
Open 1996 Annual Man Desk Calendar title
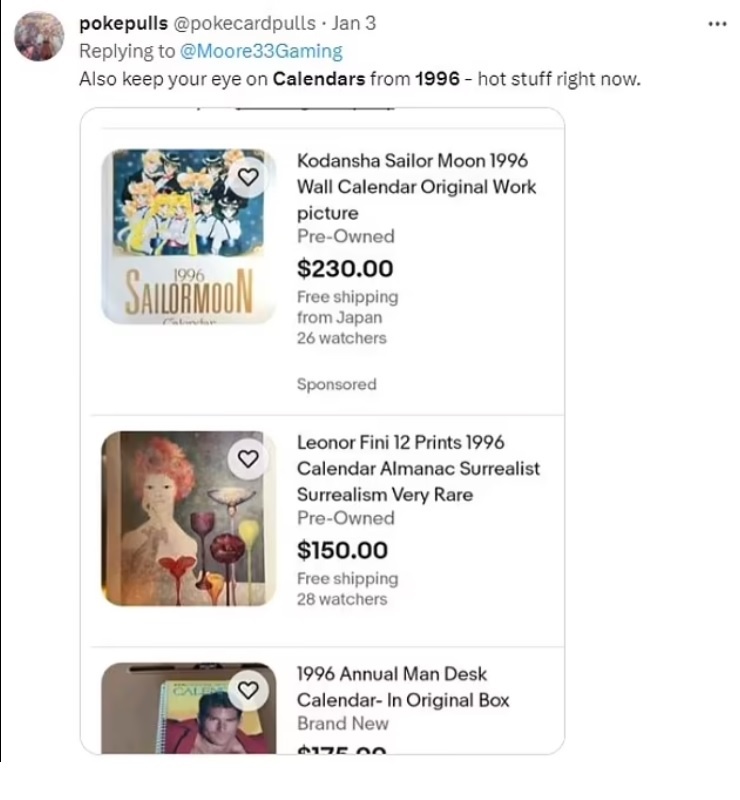[x=403, y=687]
